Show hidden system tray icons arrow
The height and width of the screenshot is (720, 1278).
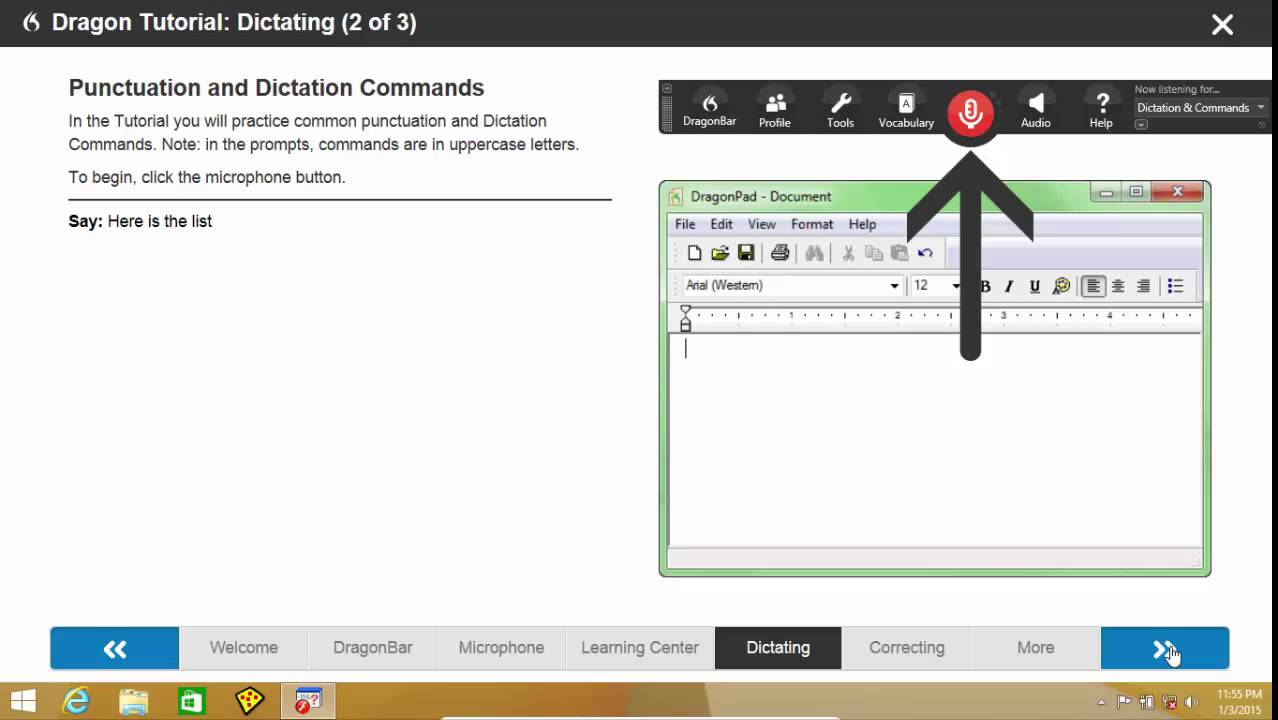pos(1101,702)
